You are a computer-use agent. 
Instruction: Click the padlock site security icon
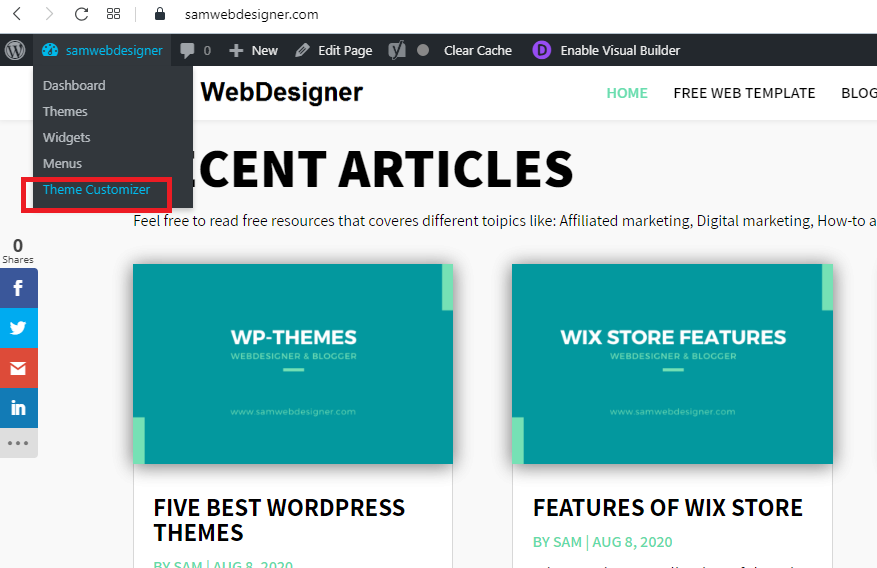click(x=160, y=14)
